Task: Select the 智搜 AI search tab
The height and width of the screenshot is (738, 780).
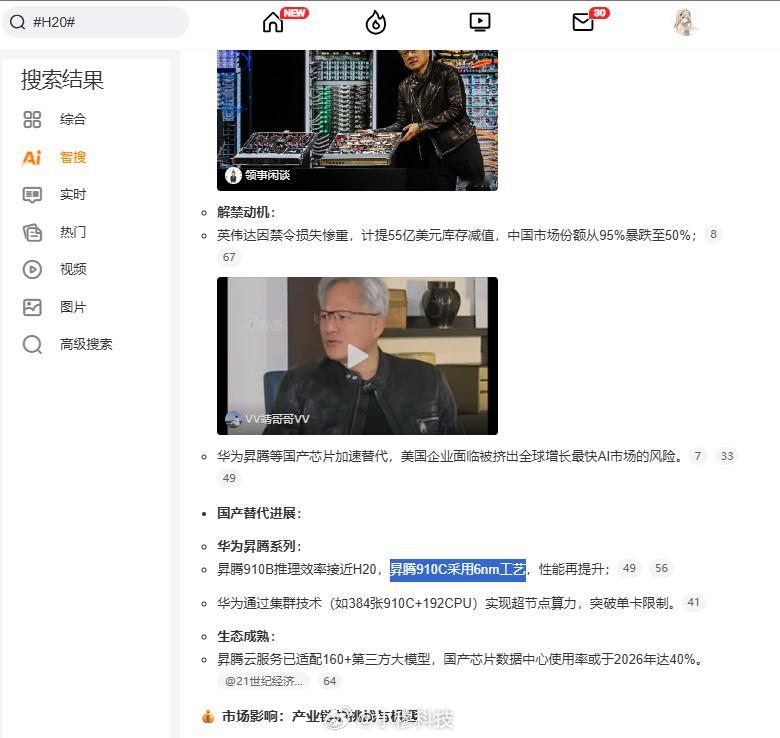Action: pos(73,157)
